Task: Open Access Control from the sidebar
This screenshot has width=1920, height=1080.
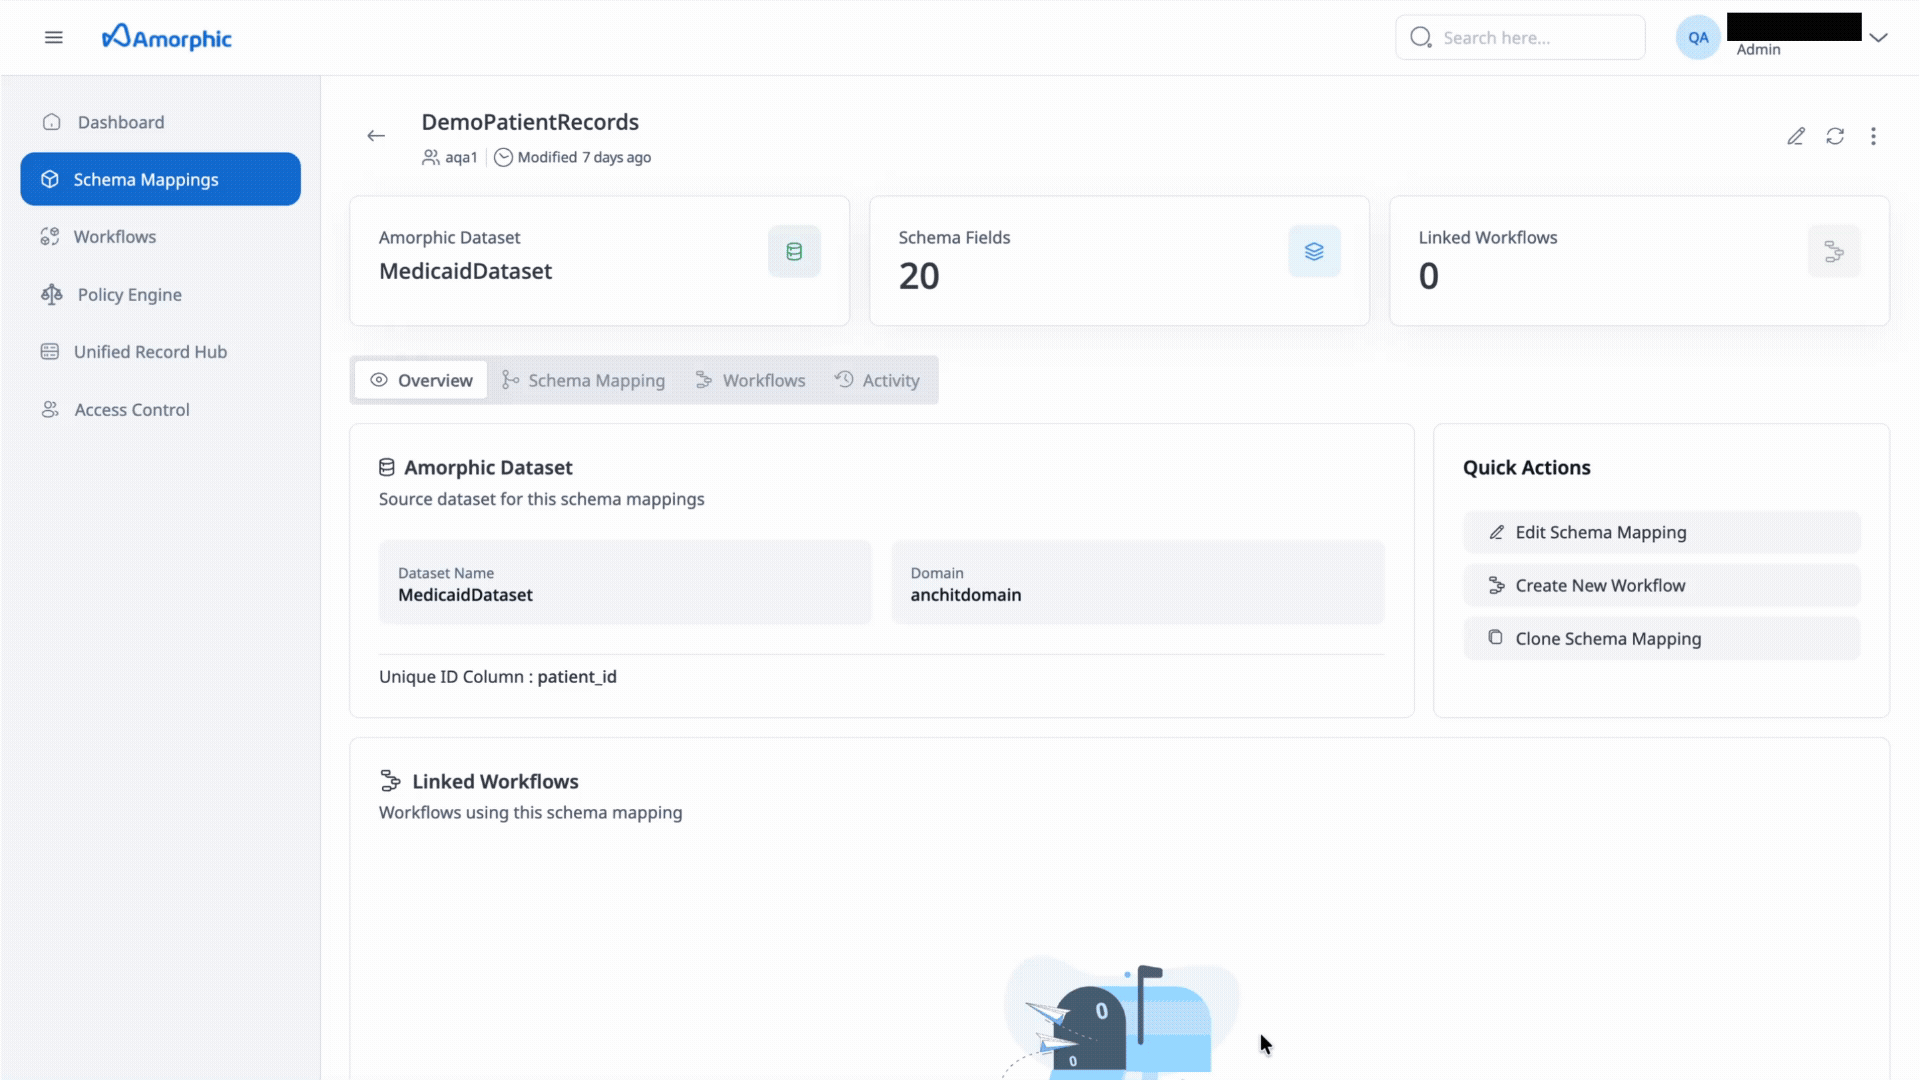Action: tap(49, 409)
